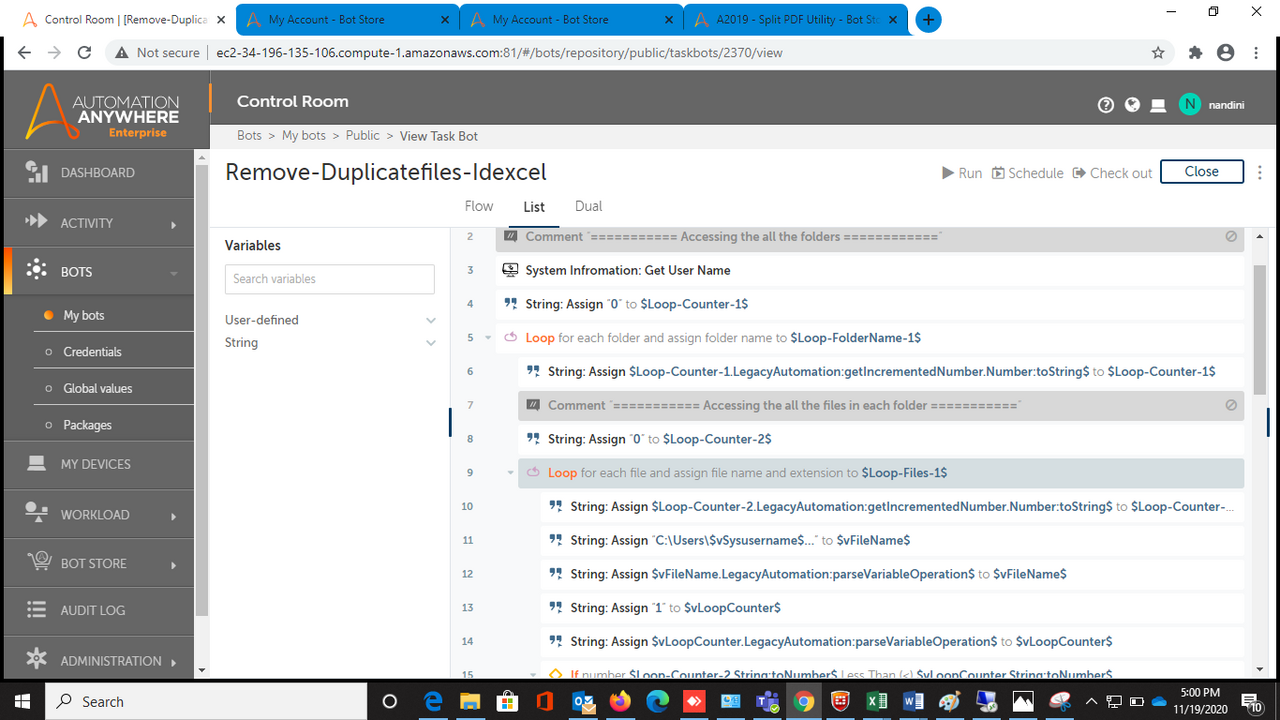Collapse the Bots menu arrow
The height and width of the screenshot is (720, 1280).
(173, 273)
